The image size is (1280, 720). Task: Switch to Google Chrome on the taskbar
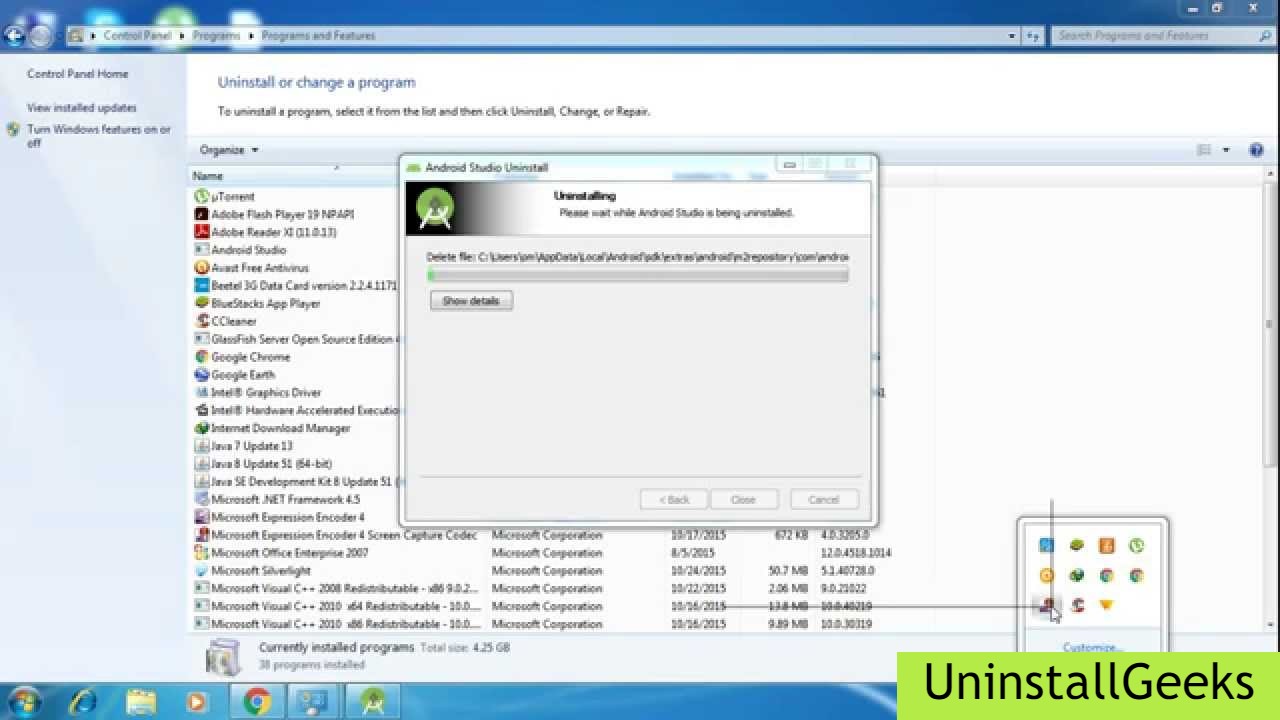click(x=257, y=702)
